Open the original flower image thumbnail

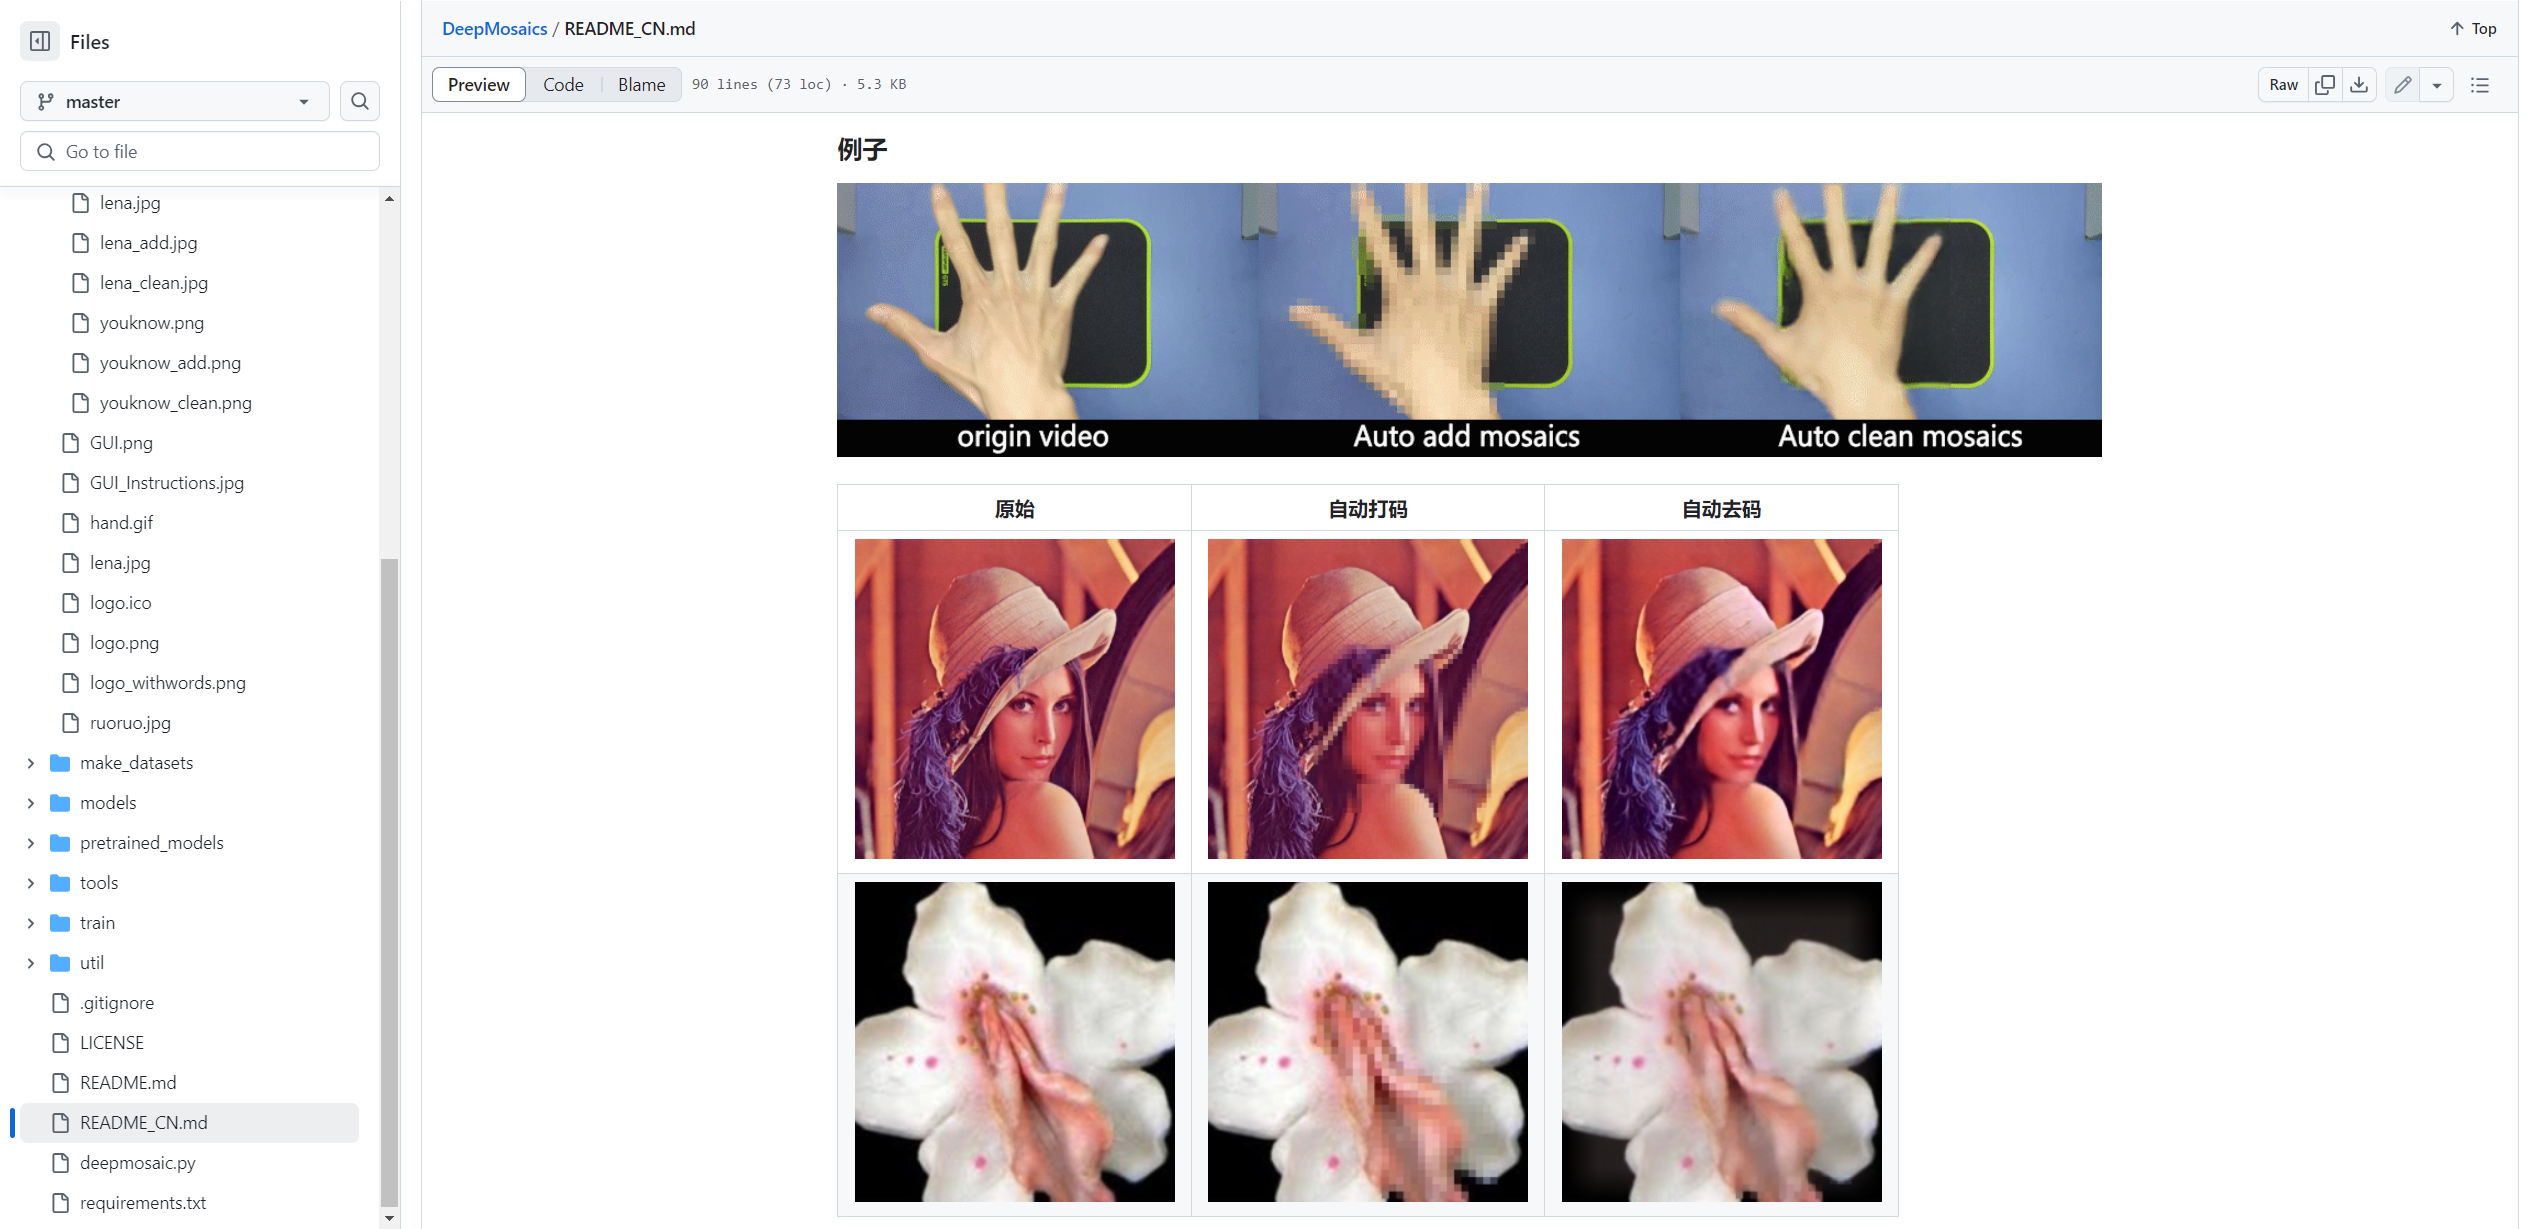[x=1014, y=1042]
